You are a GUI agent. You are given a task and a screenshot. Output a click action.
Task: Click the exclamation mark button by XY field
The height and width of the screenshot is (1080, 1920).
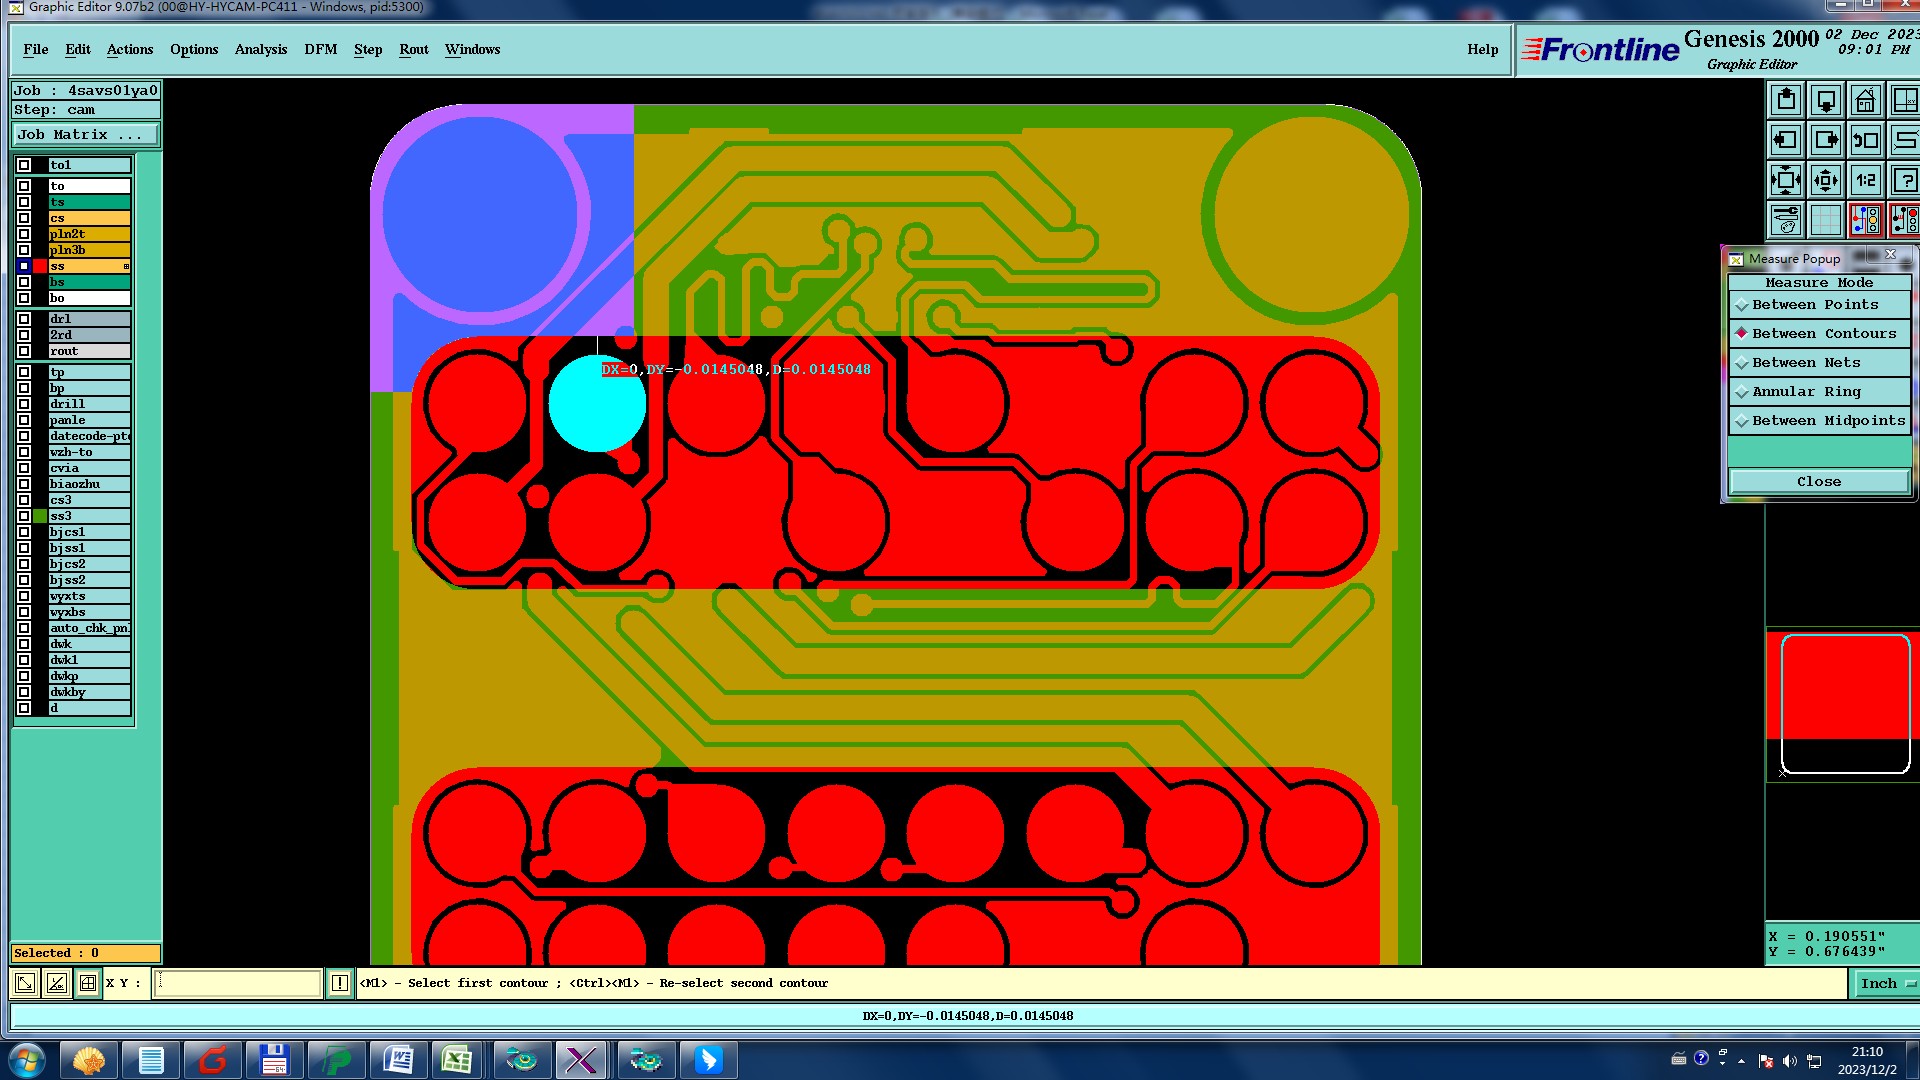click(340, 983)
